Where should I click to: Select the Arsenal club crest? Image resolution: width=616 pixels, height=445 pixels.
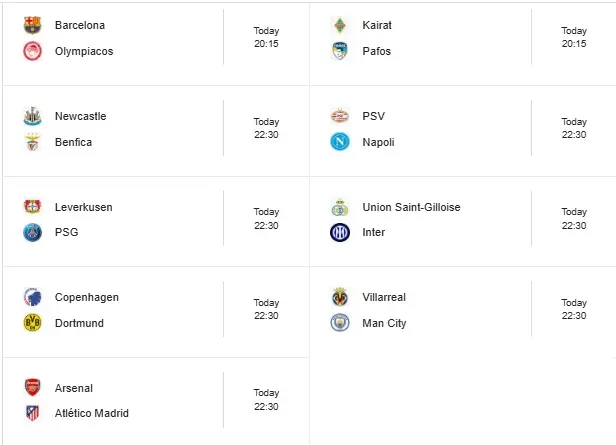(x=32, y=388)
